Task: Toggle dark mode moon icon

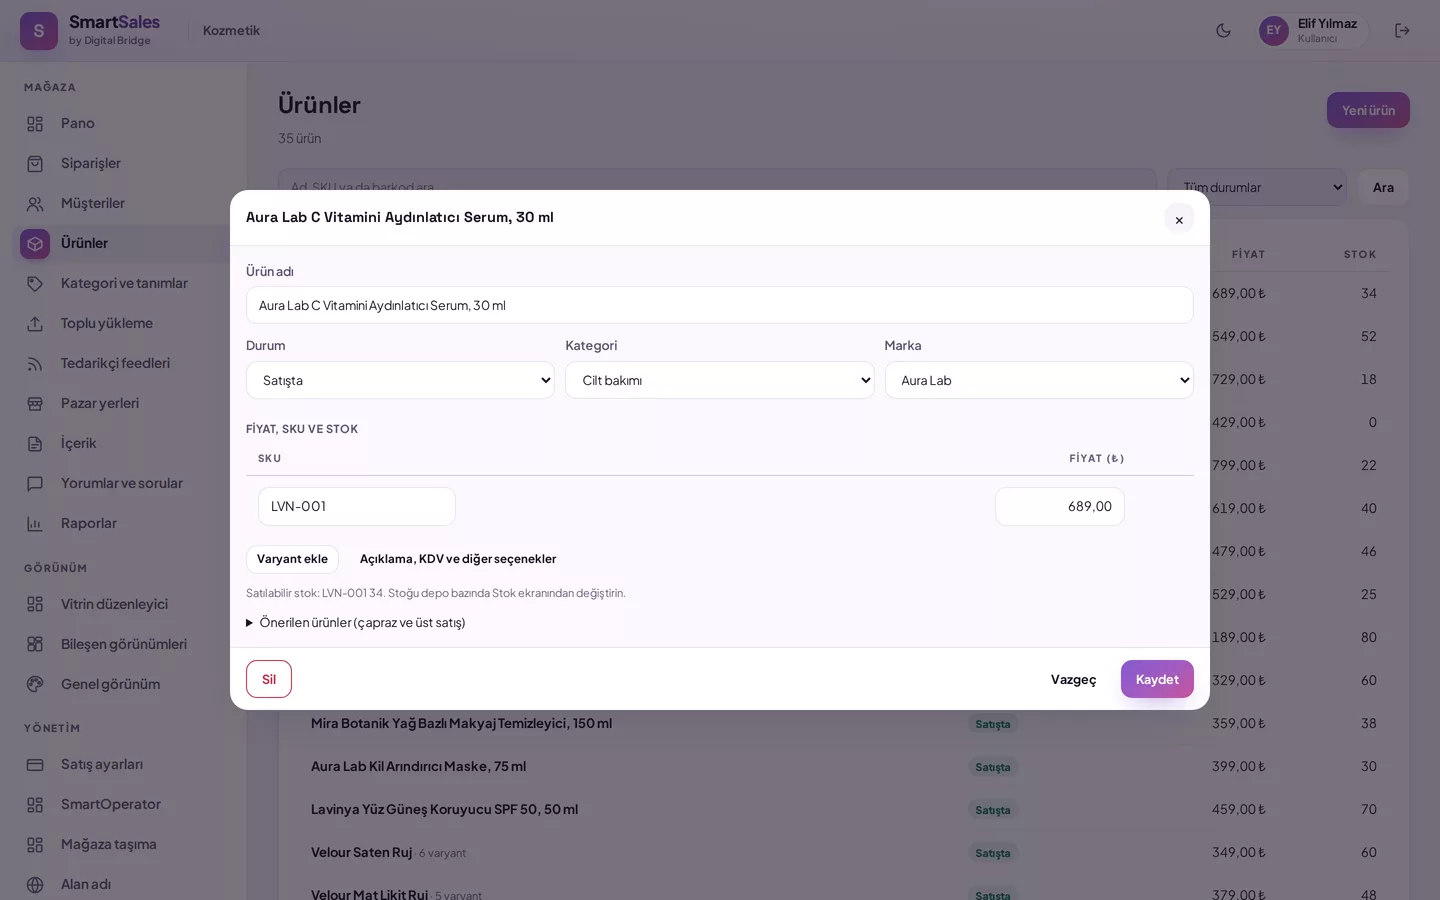Action: 1223,30
